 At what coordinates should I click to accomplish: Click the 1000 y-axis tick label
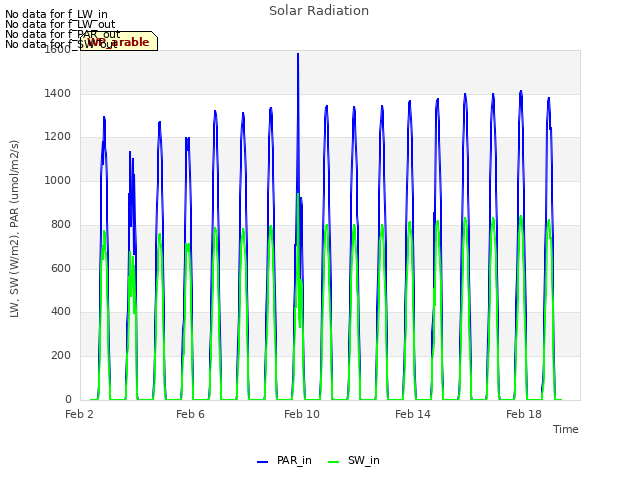click(x=58, y=180)
